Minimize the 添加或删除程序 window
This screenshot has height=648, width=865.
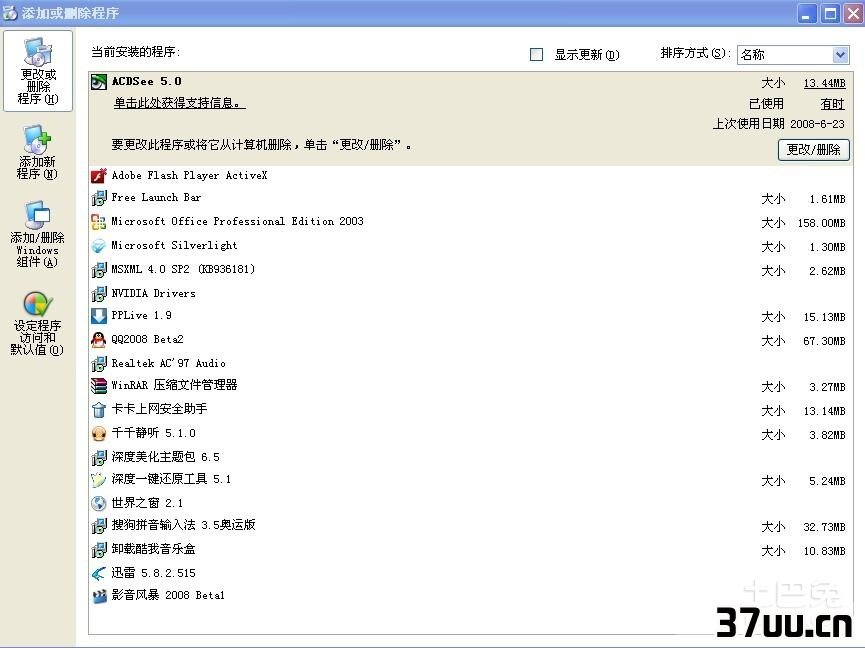coord(807,13)
